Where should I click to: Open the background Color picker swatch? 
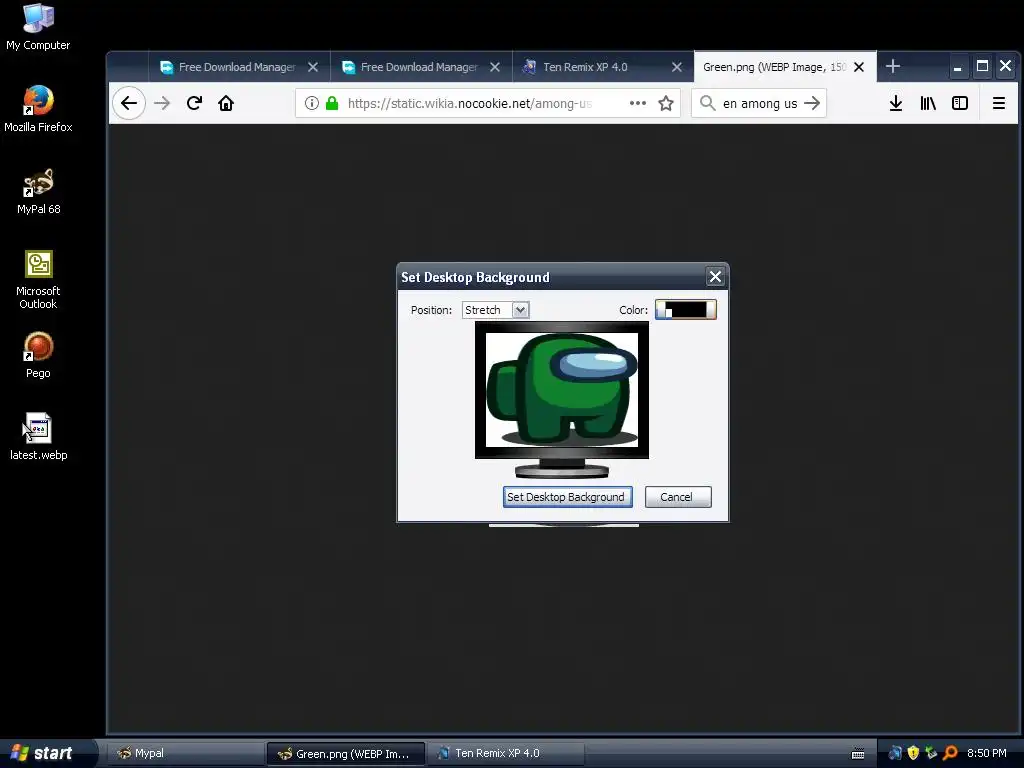coord(686,310)
